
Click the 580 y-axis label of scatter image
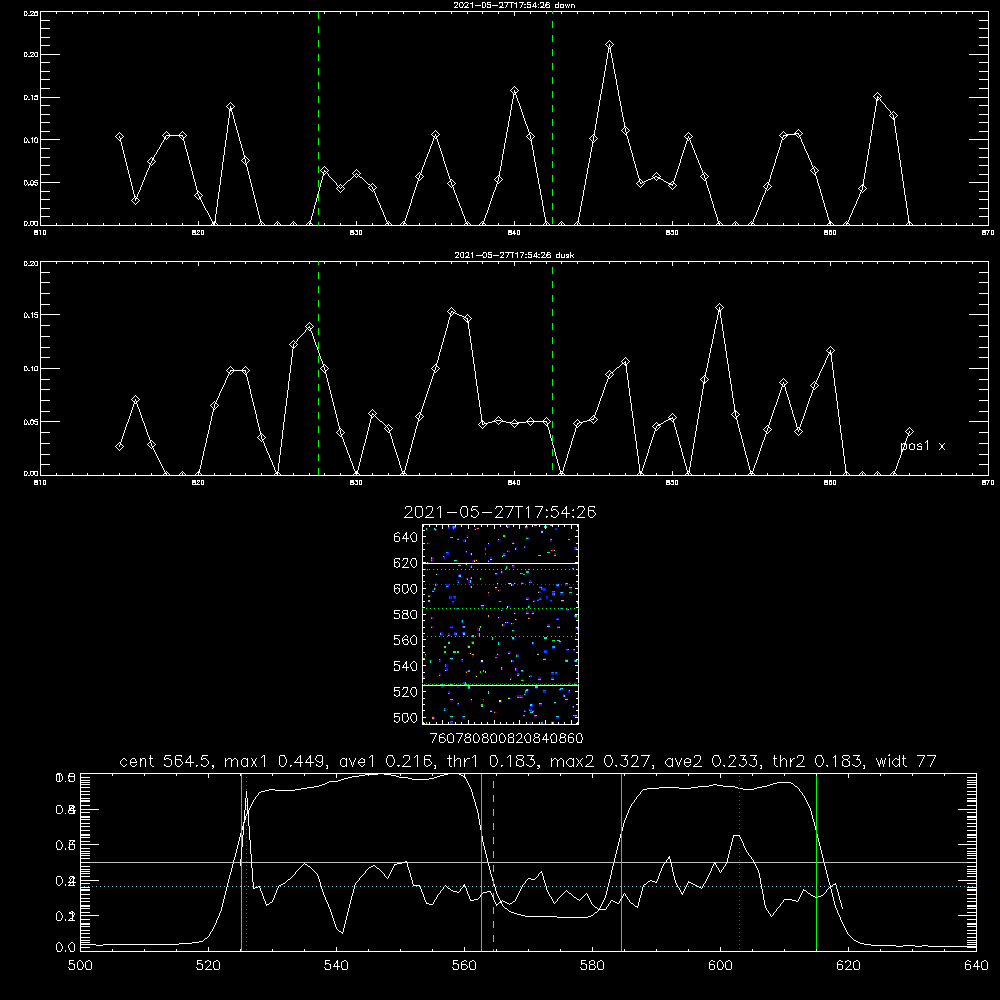coord(406,614)
